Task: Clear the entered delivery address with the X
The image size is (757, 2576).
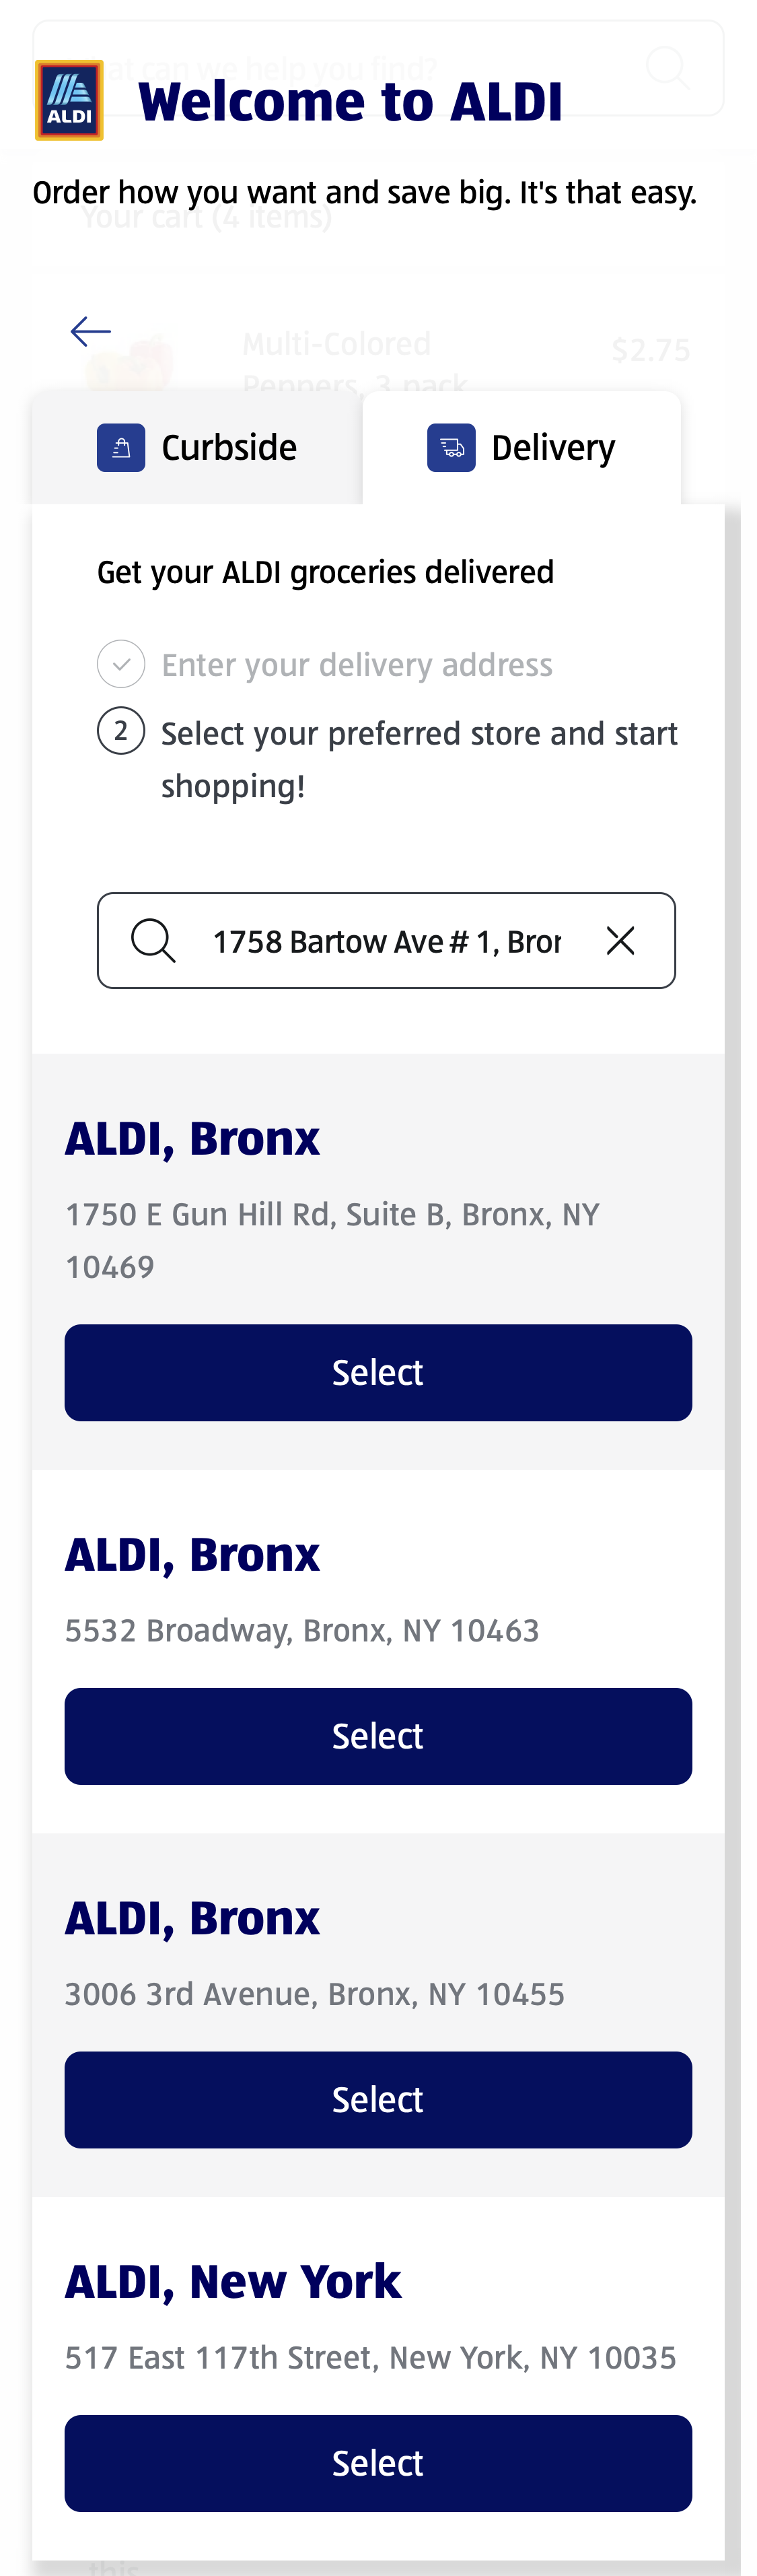Action: (620, 940)
